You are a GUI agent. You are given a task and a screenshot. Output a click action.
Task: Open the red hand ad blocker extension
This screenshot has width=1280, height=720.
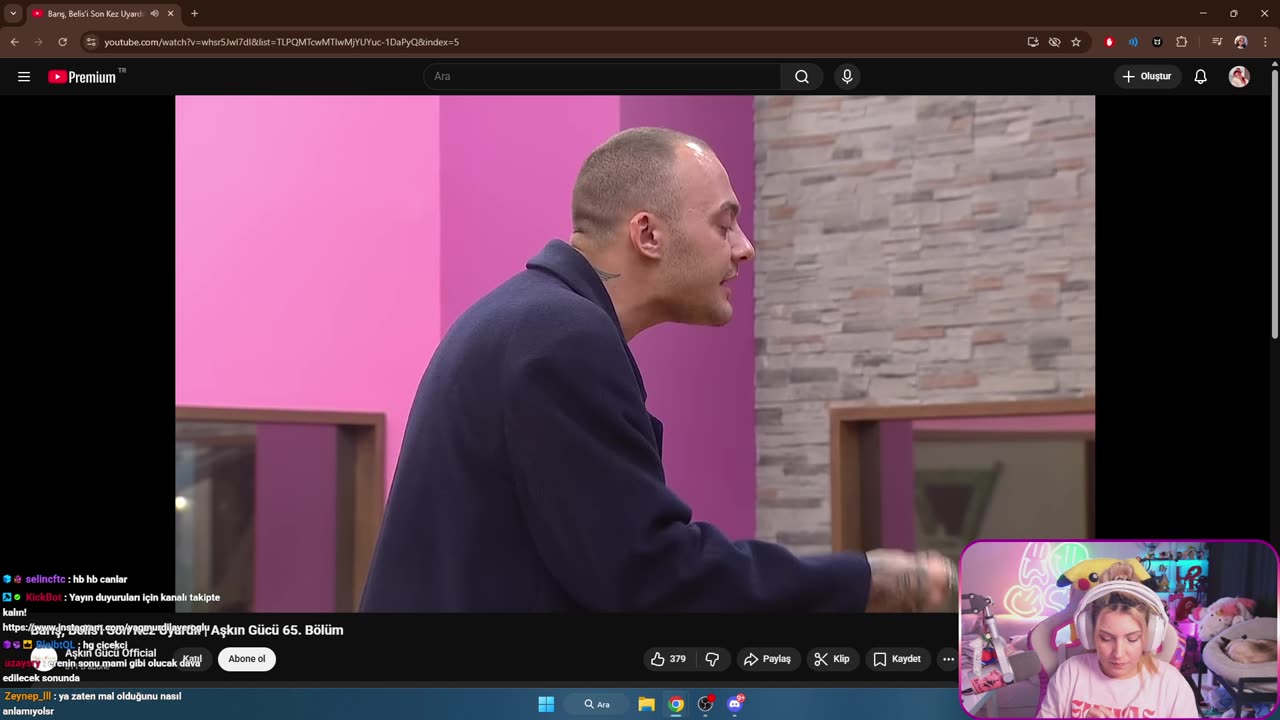(1109, 42)
